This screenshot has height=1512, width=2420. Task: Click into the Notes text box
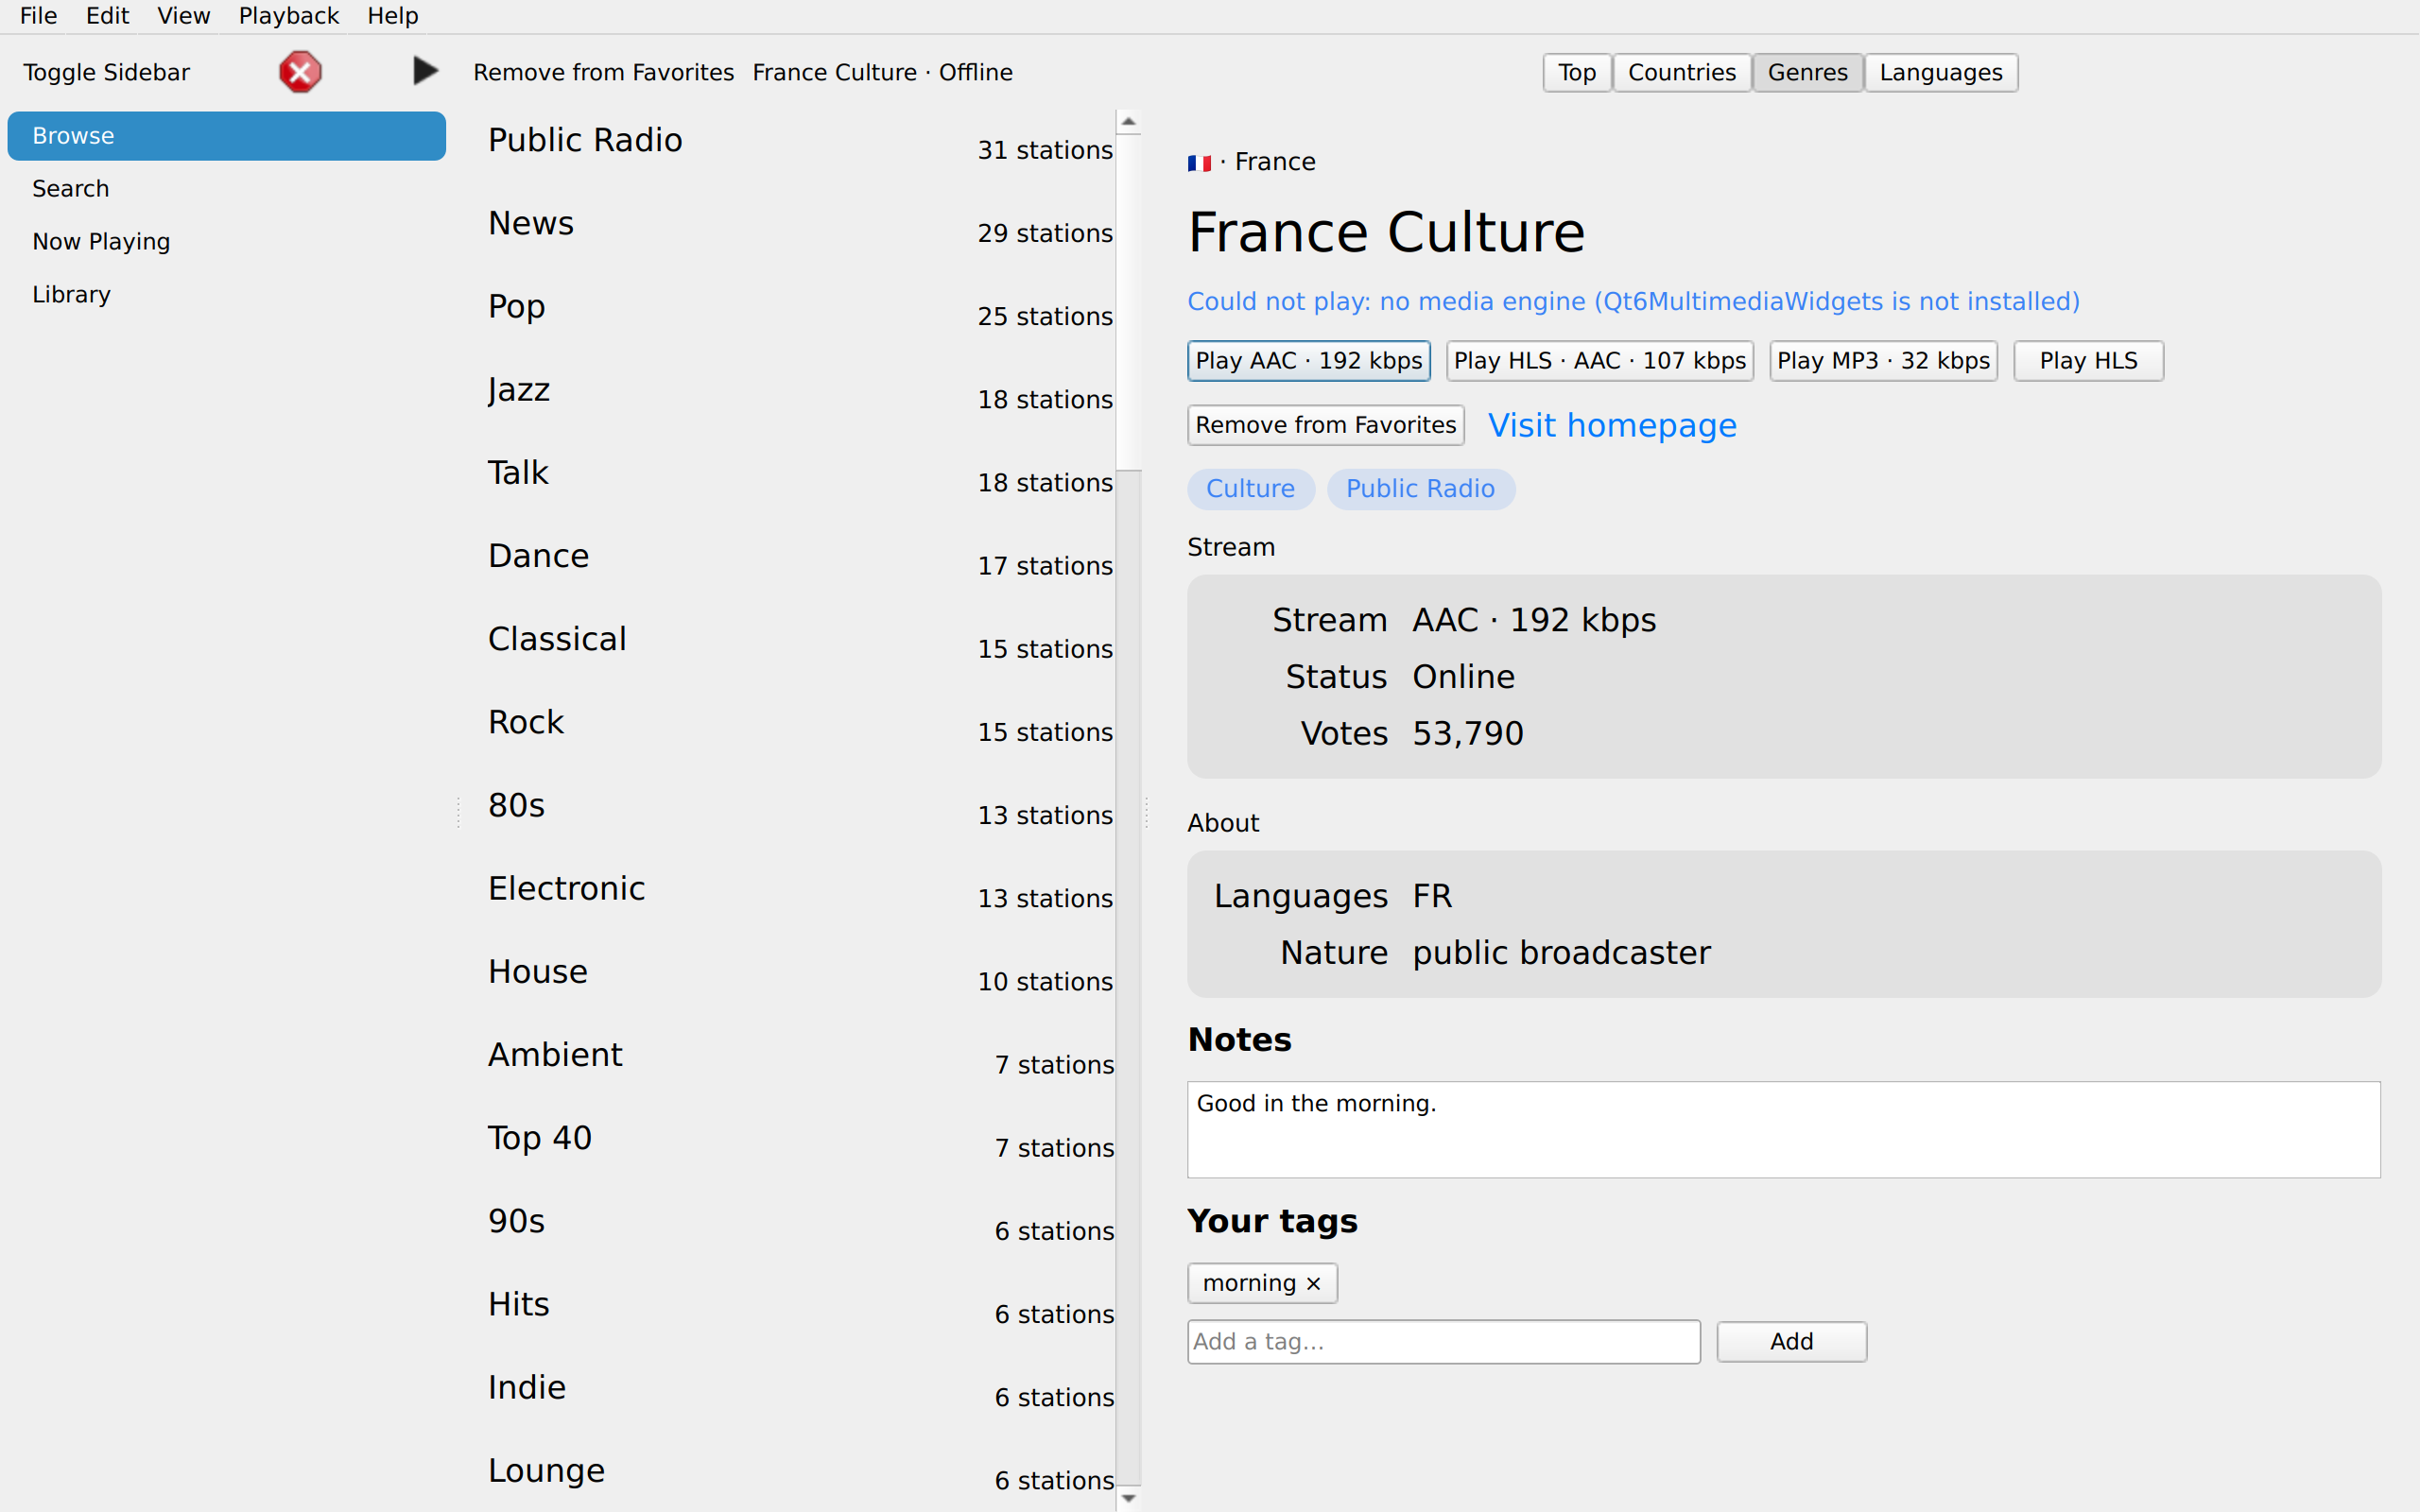[x=1784, y=1130]
